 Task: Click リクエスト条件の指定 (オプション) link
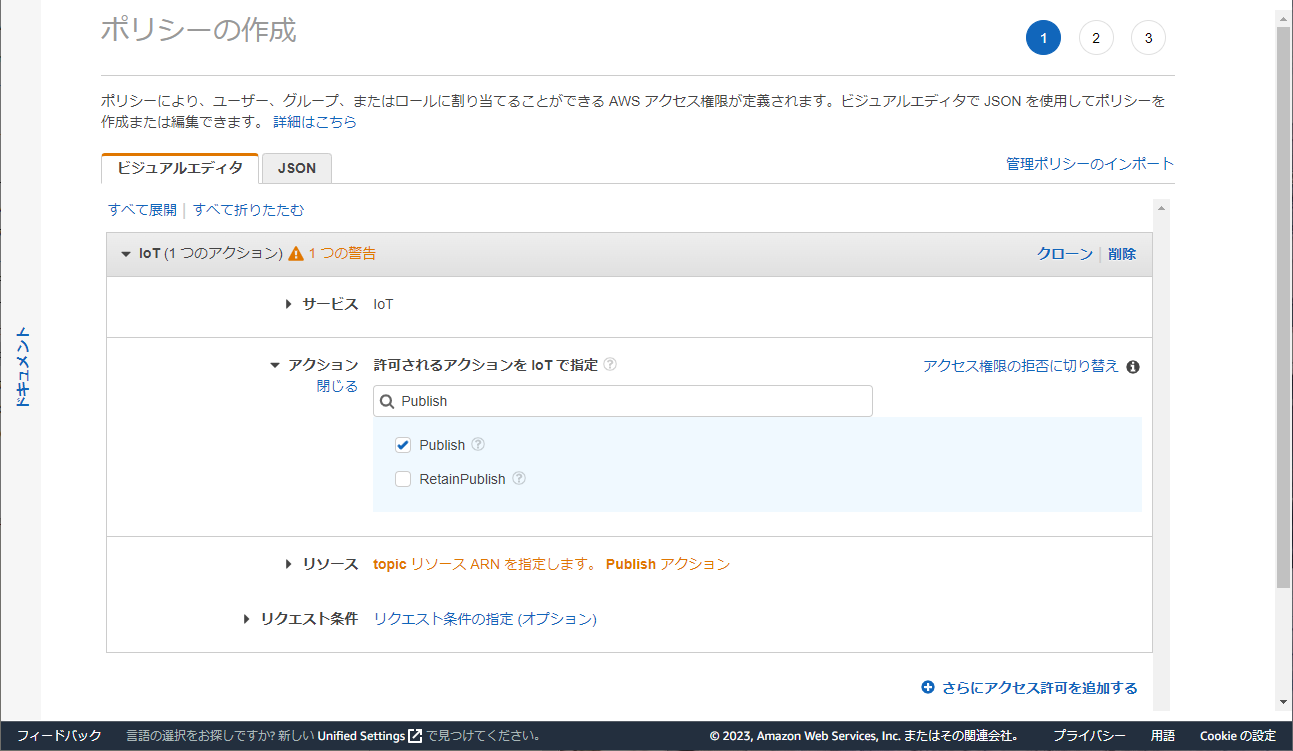(485, 619)
